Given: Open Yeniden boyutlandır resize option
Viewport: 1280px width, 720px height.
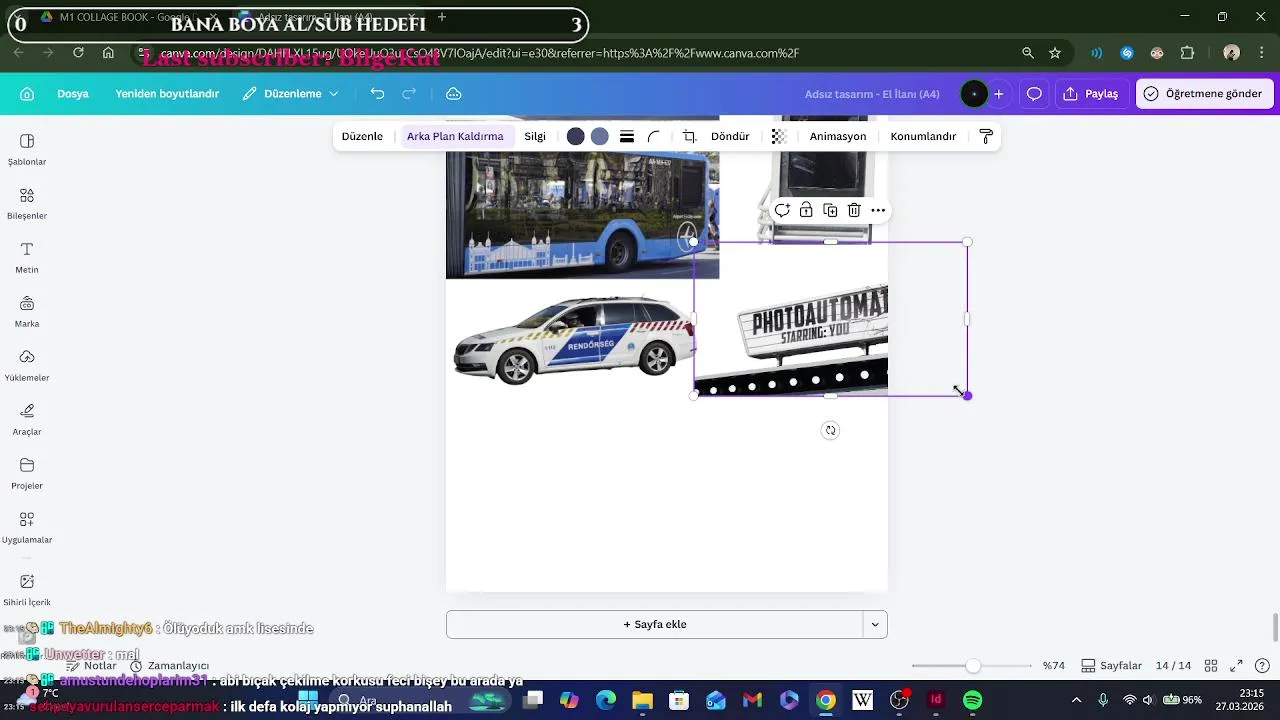Looking at the screenshot, I should point(167,94).
